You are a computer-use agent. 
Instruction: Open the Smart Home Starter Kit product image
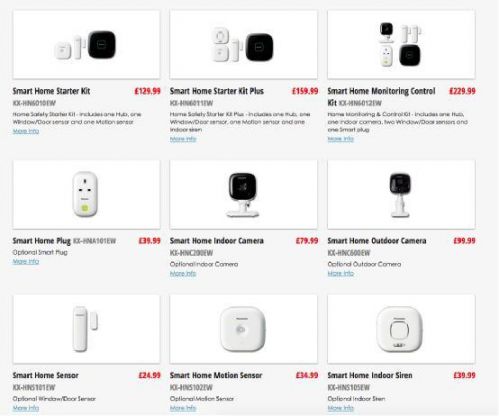[x=86, y=45]
